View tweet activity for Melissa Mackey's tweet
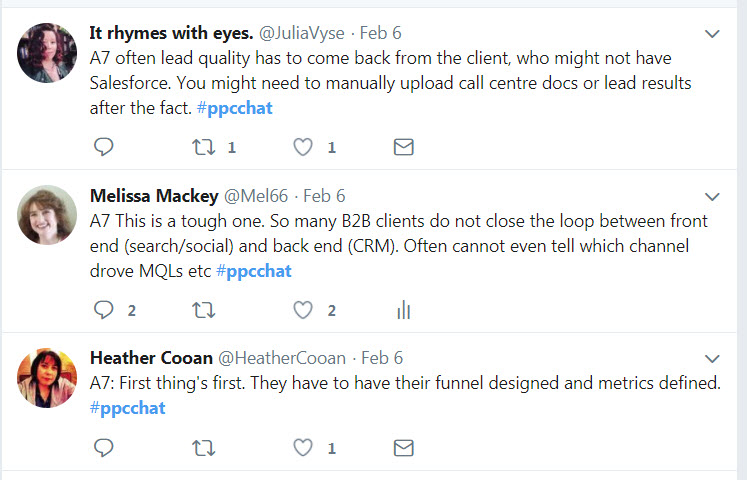 (x=404, y=310)
